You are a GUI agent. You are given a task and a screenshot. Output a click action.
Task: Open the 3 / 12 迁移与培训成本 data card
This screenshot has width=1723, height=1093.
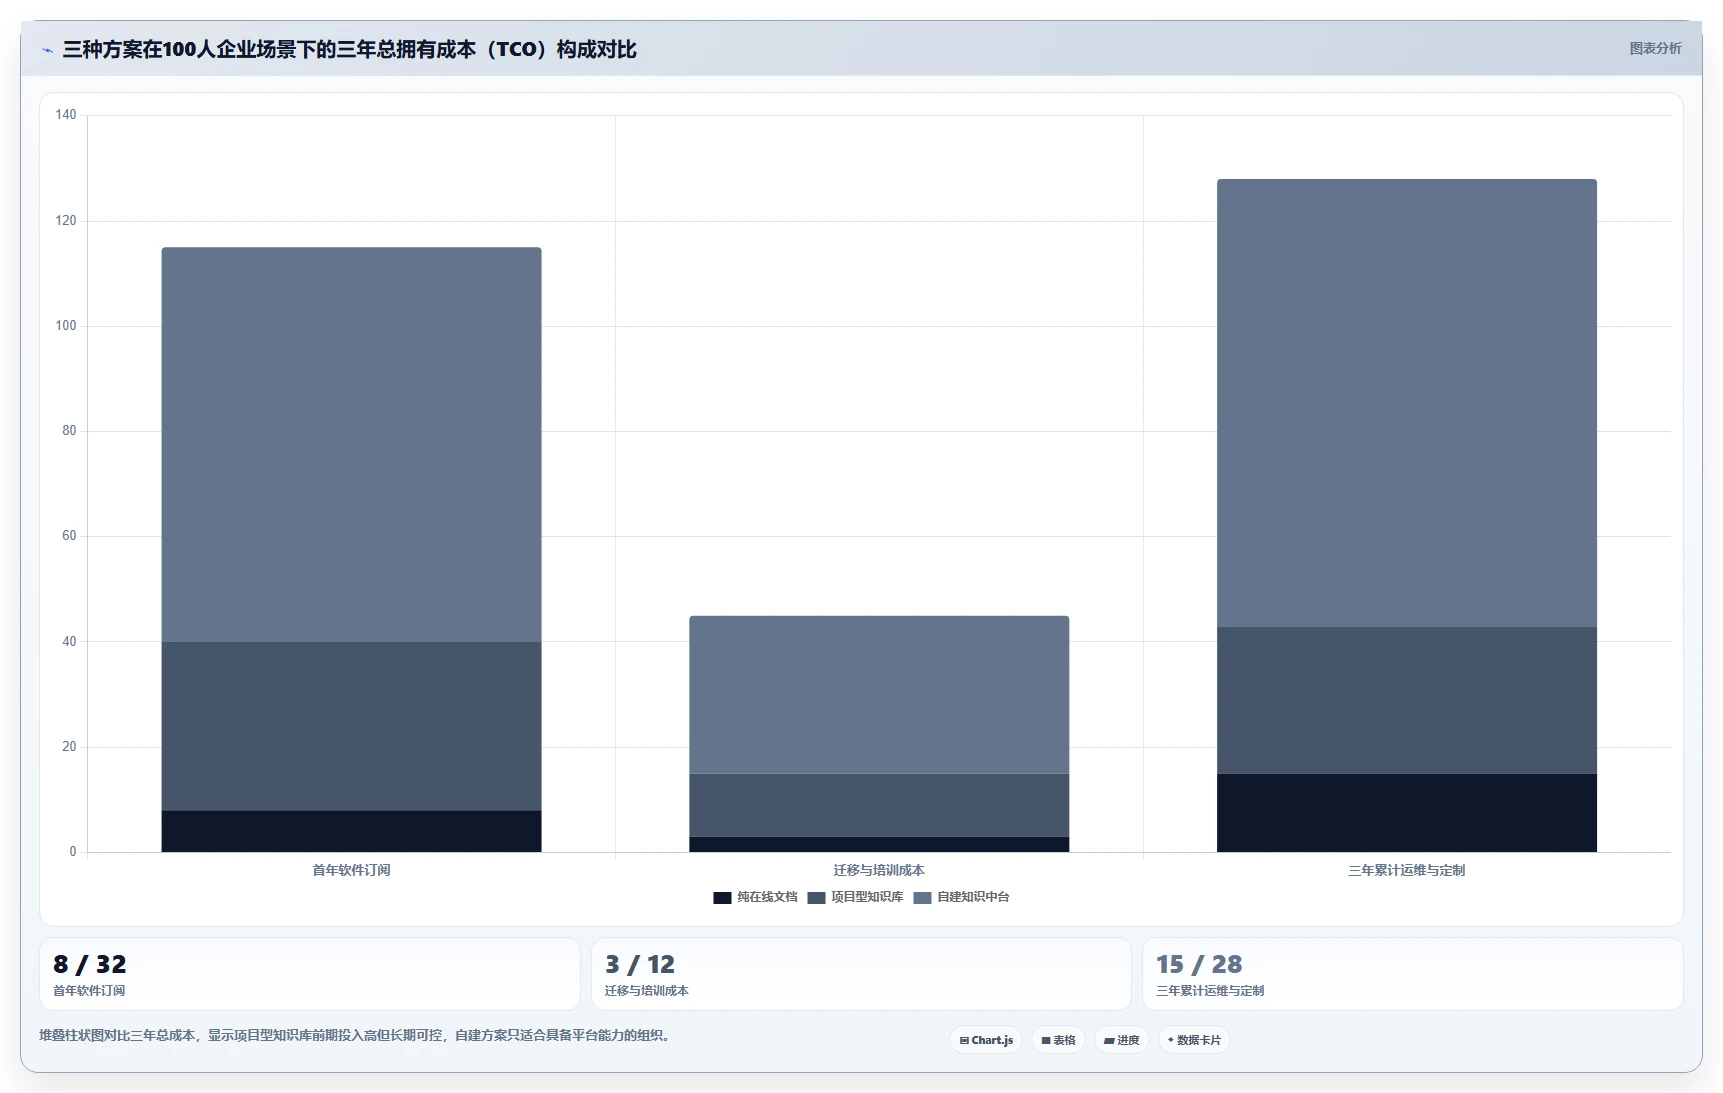tap(861, 974)
